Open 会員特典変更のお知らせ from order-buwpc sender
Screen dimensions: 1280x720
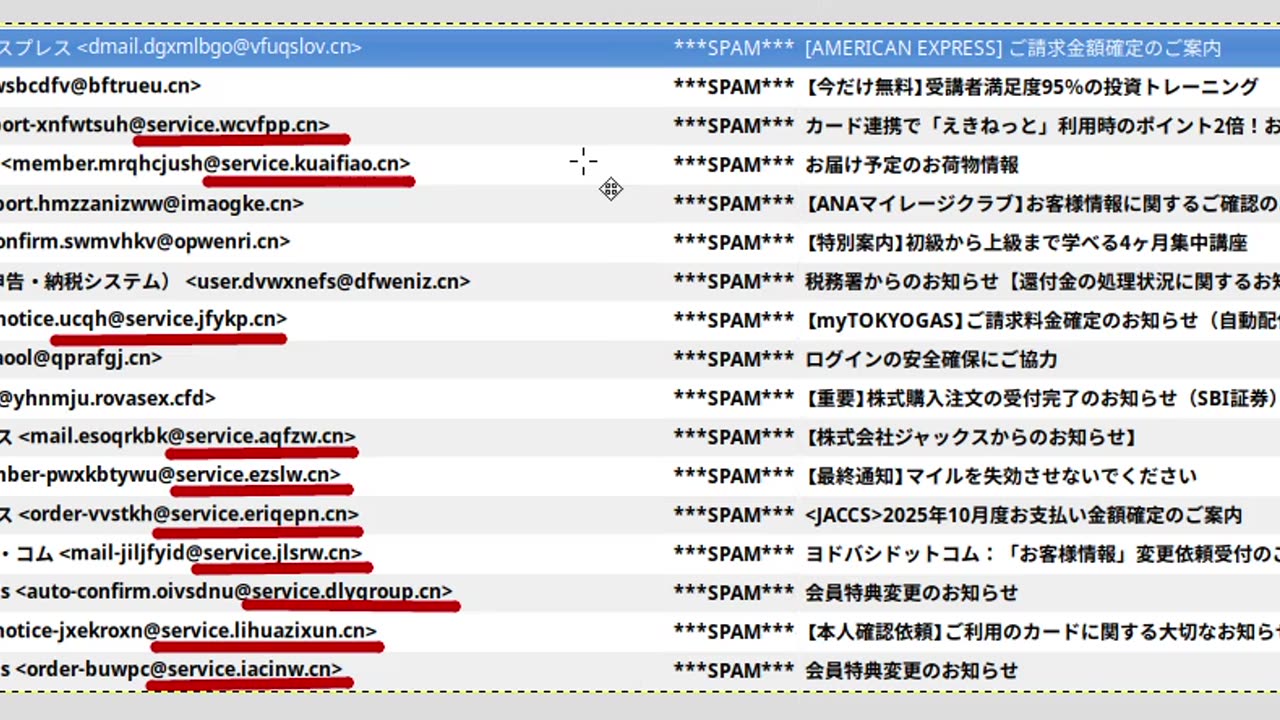[912, 671]
